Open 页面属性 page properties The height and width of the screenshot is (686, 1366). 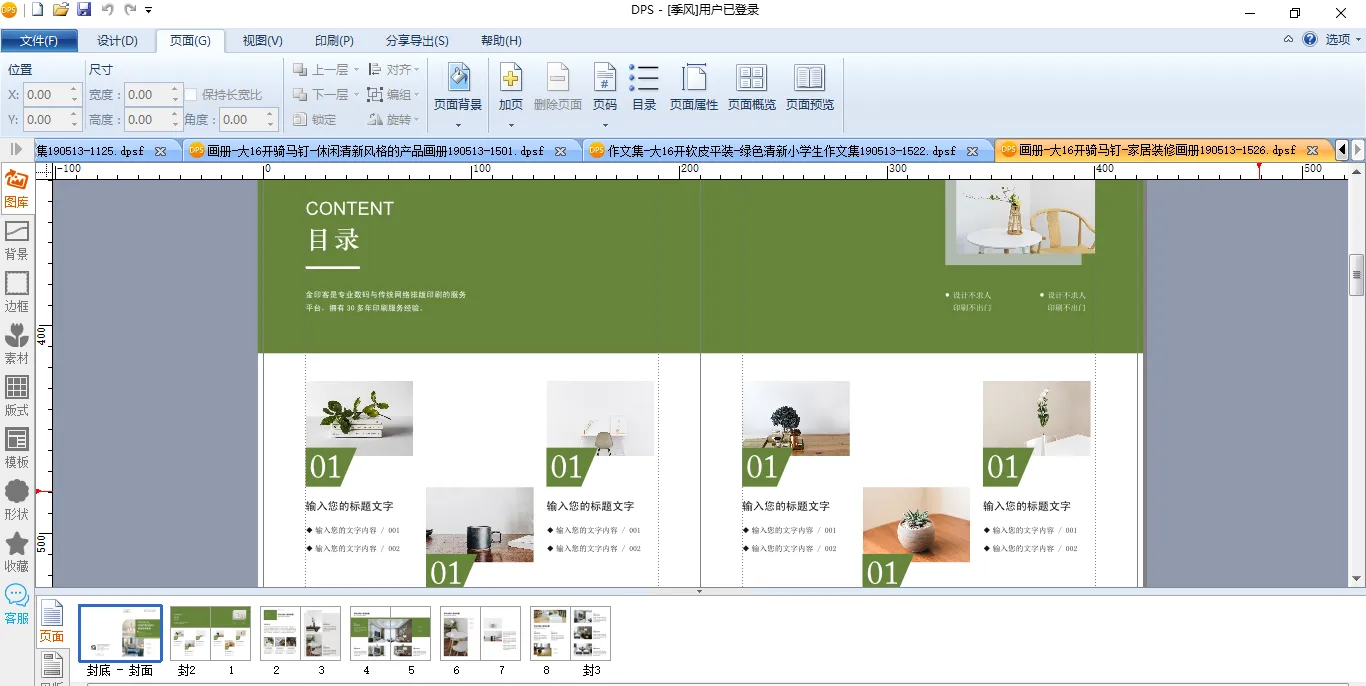(694, 88)
